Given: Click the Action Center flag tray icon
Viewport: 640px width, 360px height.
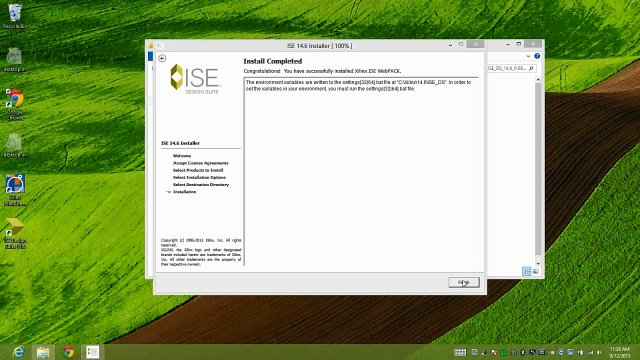Looking at the screenshot, I should (493, 352).
